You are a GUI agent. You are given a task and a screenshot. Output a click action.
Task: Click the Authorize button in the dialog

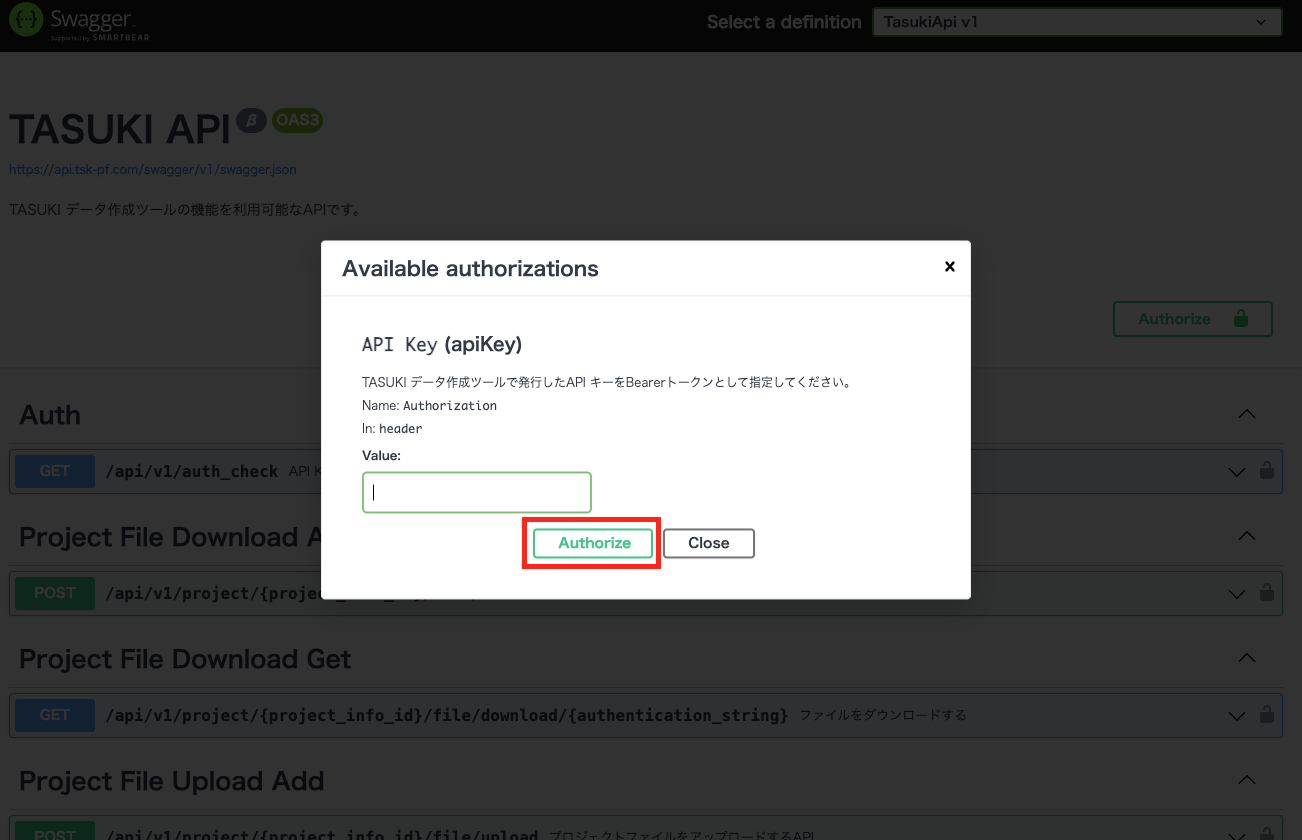coord(593,543)
